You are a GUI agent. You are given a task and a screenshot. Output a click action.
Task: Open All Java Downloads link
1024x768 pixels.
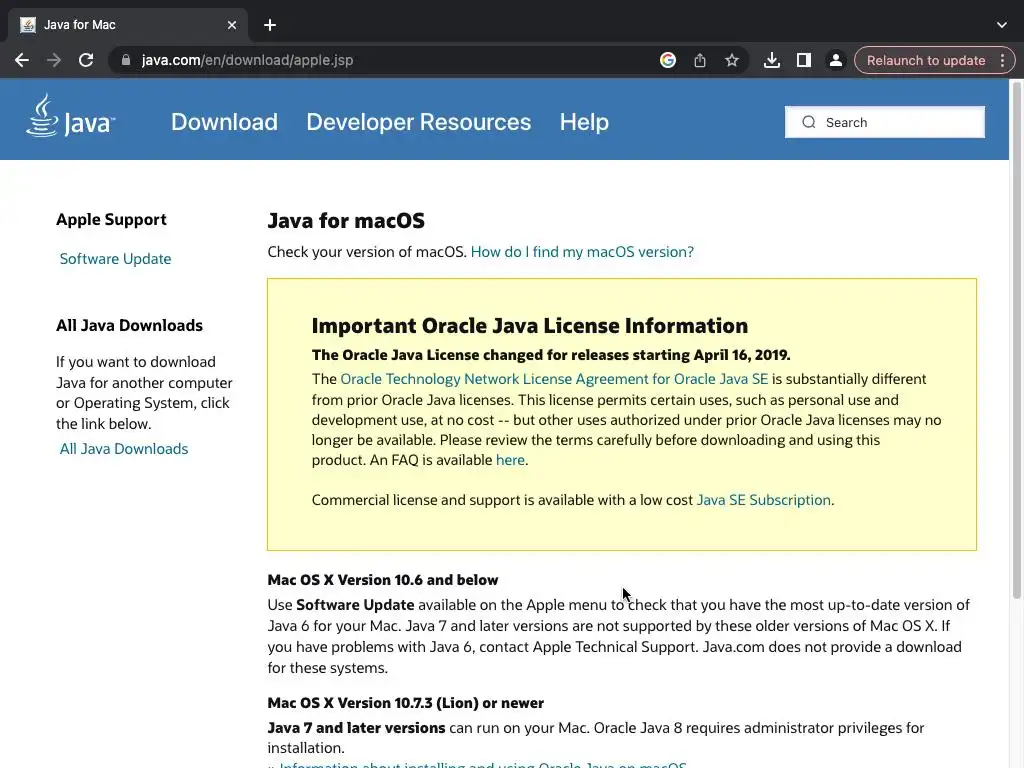(124, 449)
